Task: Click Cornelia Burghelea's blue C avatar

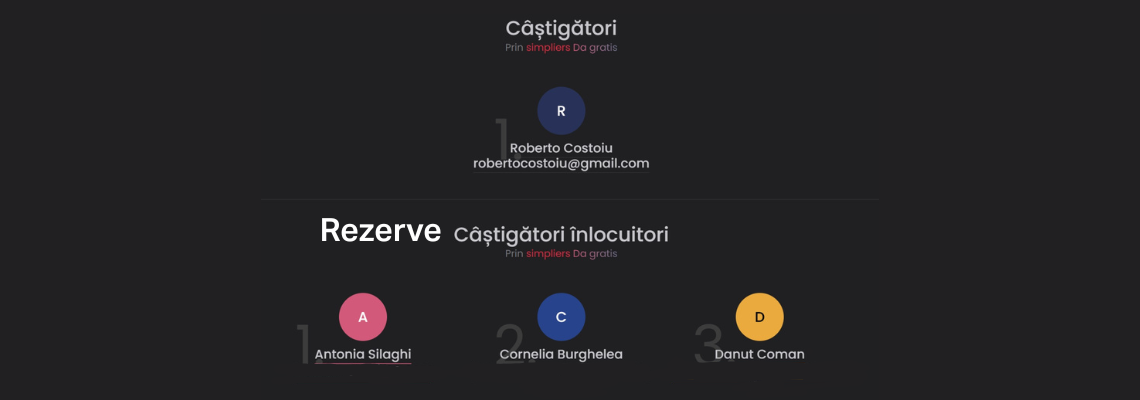Action: 561,317
